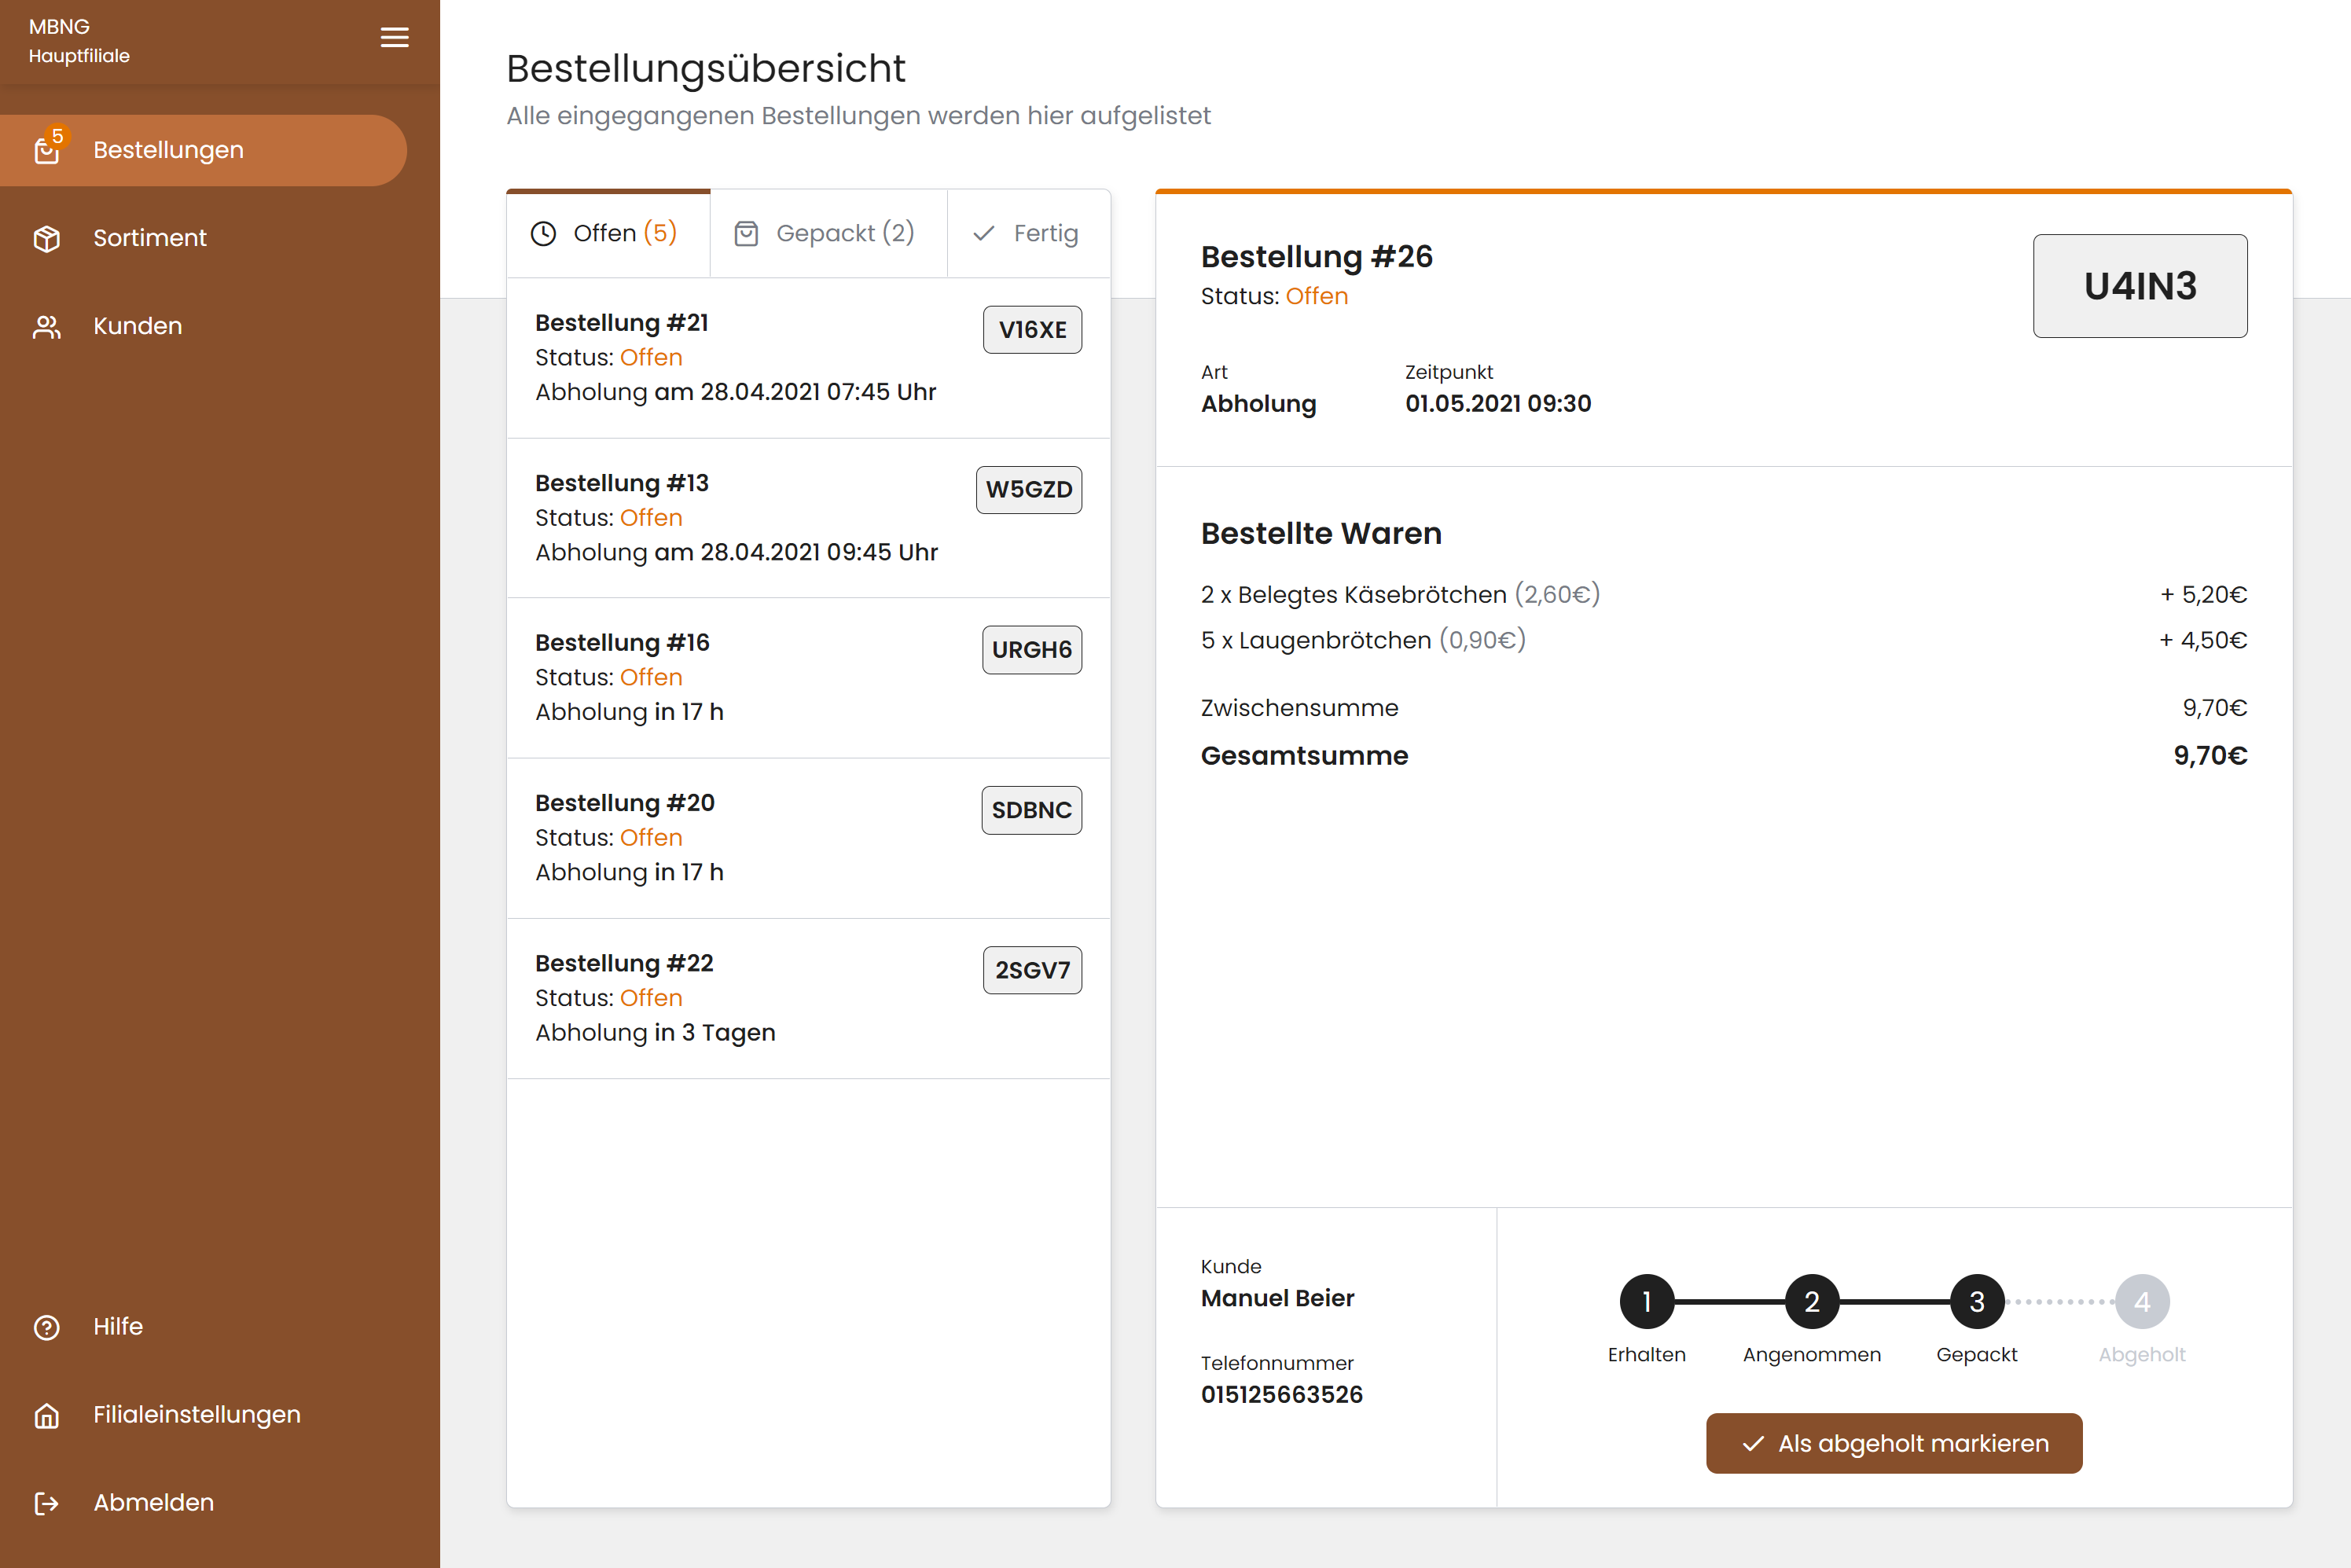Open the Bestellungen orders icon
This screenshot has height=1568, width=2351.
pos(47,150)
